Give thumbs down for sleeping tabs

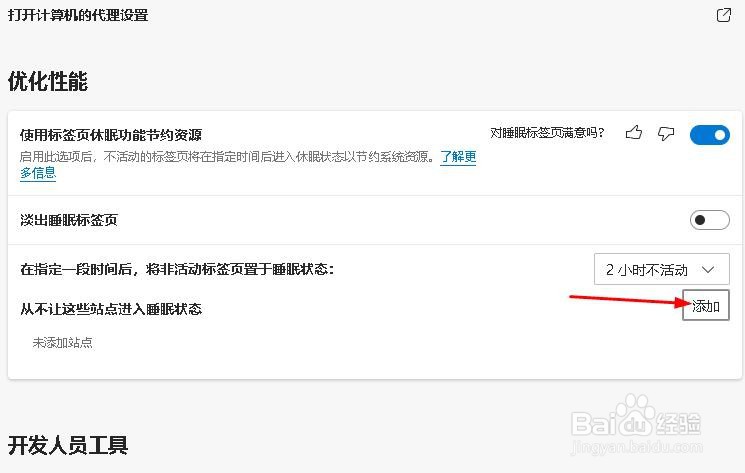666,134
